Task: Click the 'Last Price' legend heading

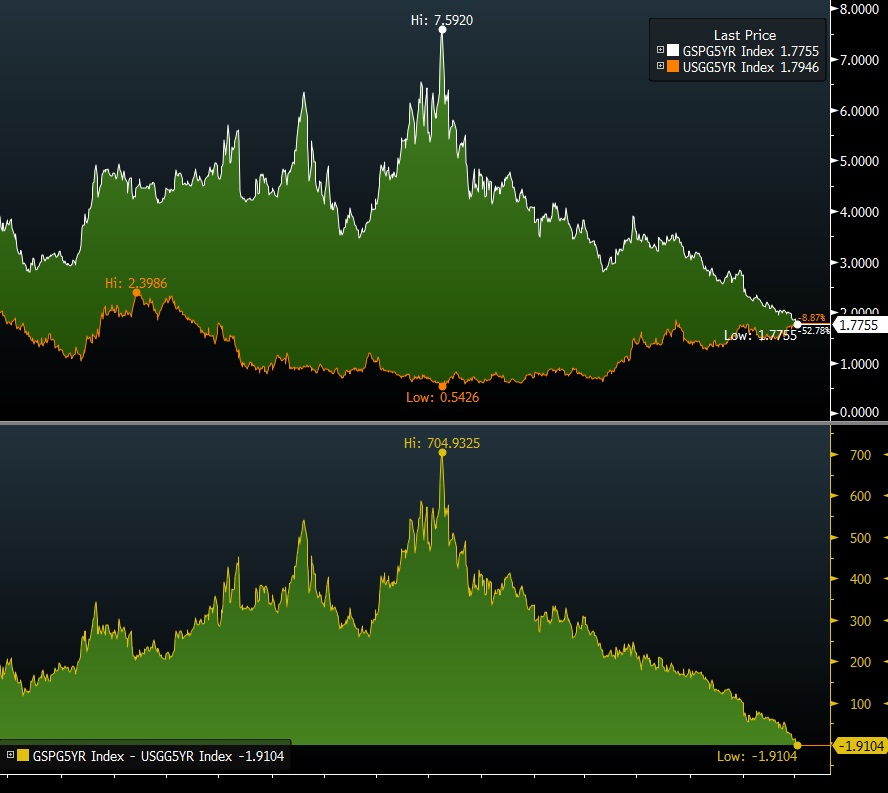Action: point(745,35)
